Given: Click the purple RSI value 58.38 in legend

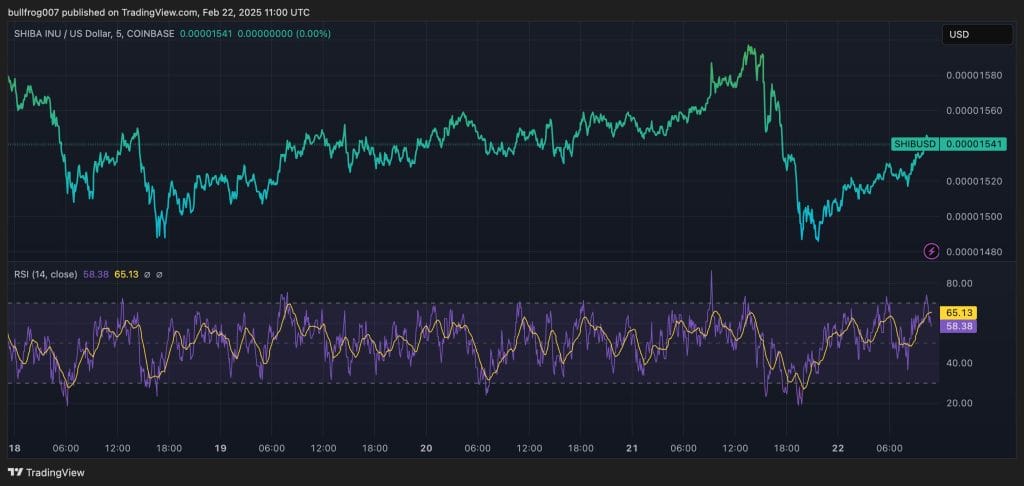Looking at the screenshot, I should [x=95, y=274].
